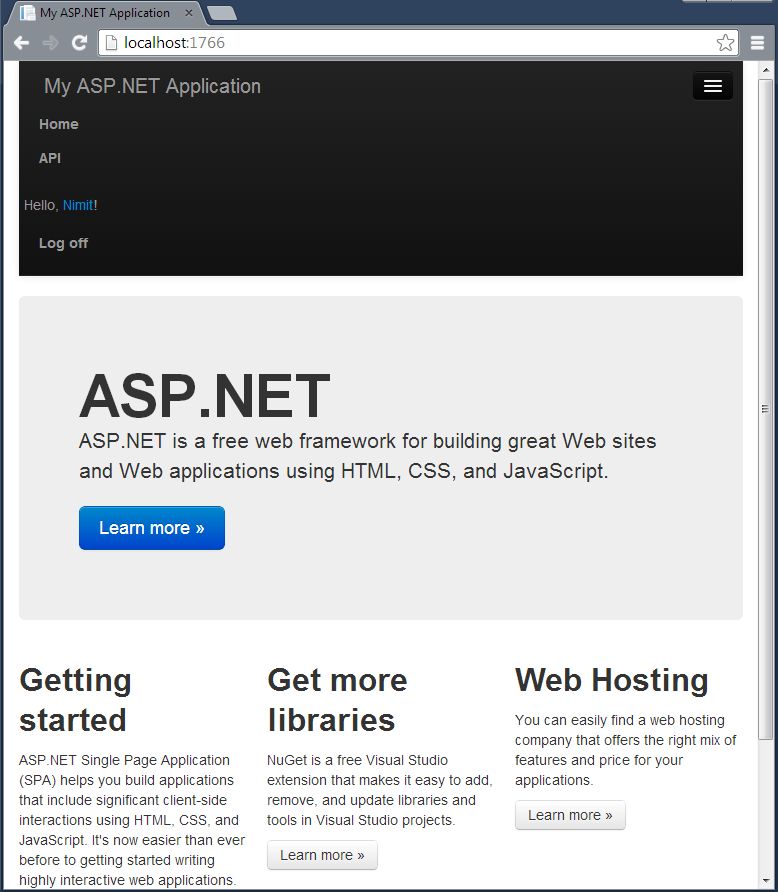This screenshot has width=778, height=892.
Task: Click the My ASP.NET Application brand link
Action: 152,86
